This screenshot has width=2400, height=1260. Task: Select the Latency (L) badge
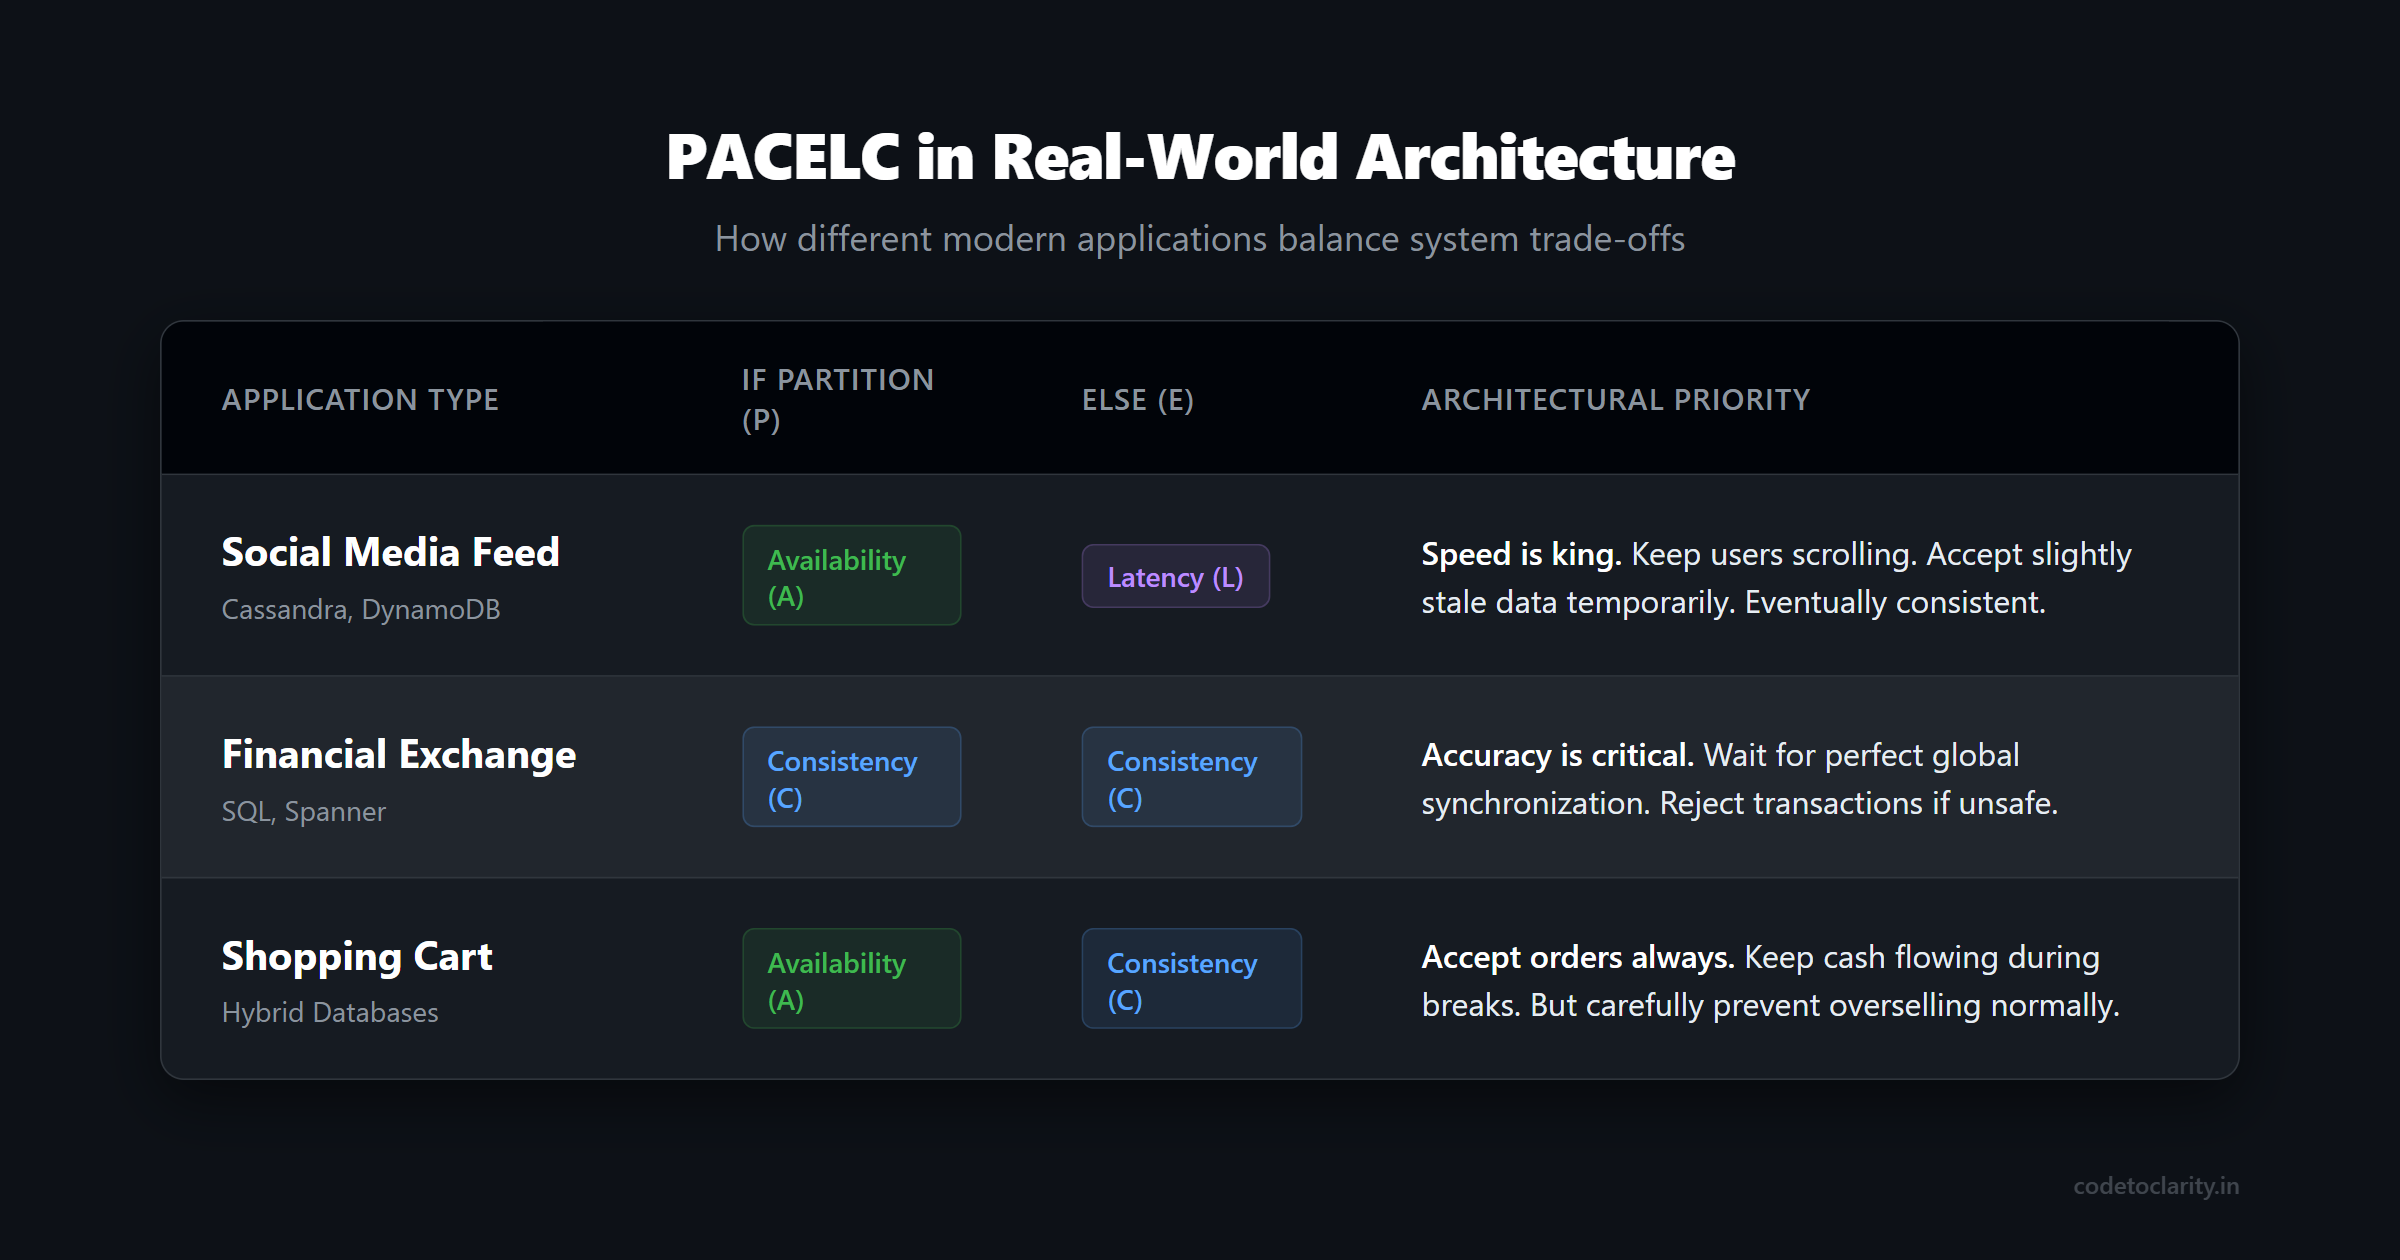click(1175, 576)
